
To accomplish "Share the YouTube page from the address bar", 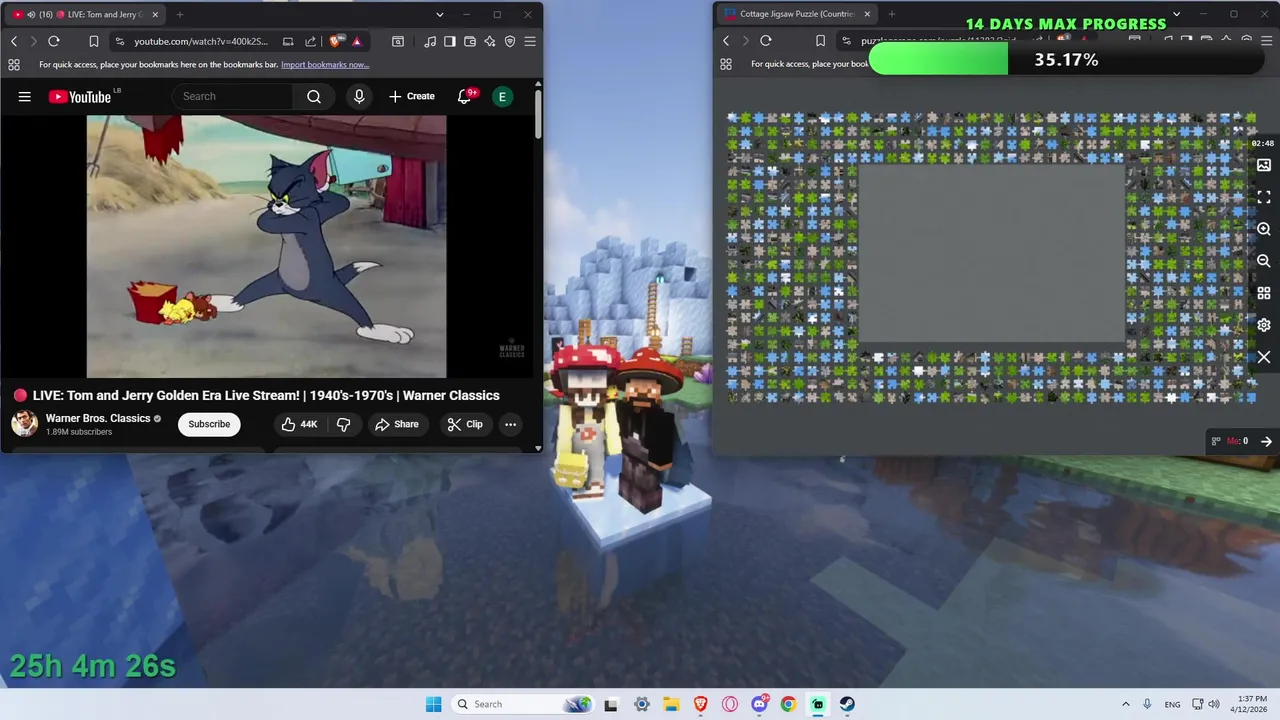I will (310, 41).
